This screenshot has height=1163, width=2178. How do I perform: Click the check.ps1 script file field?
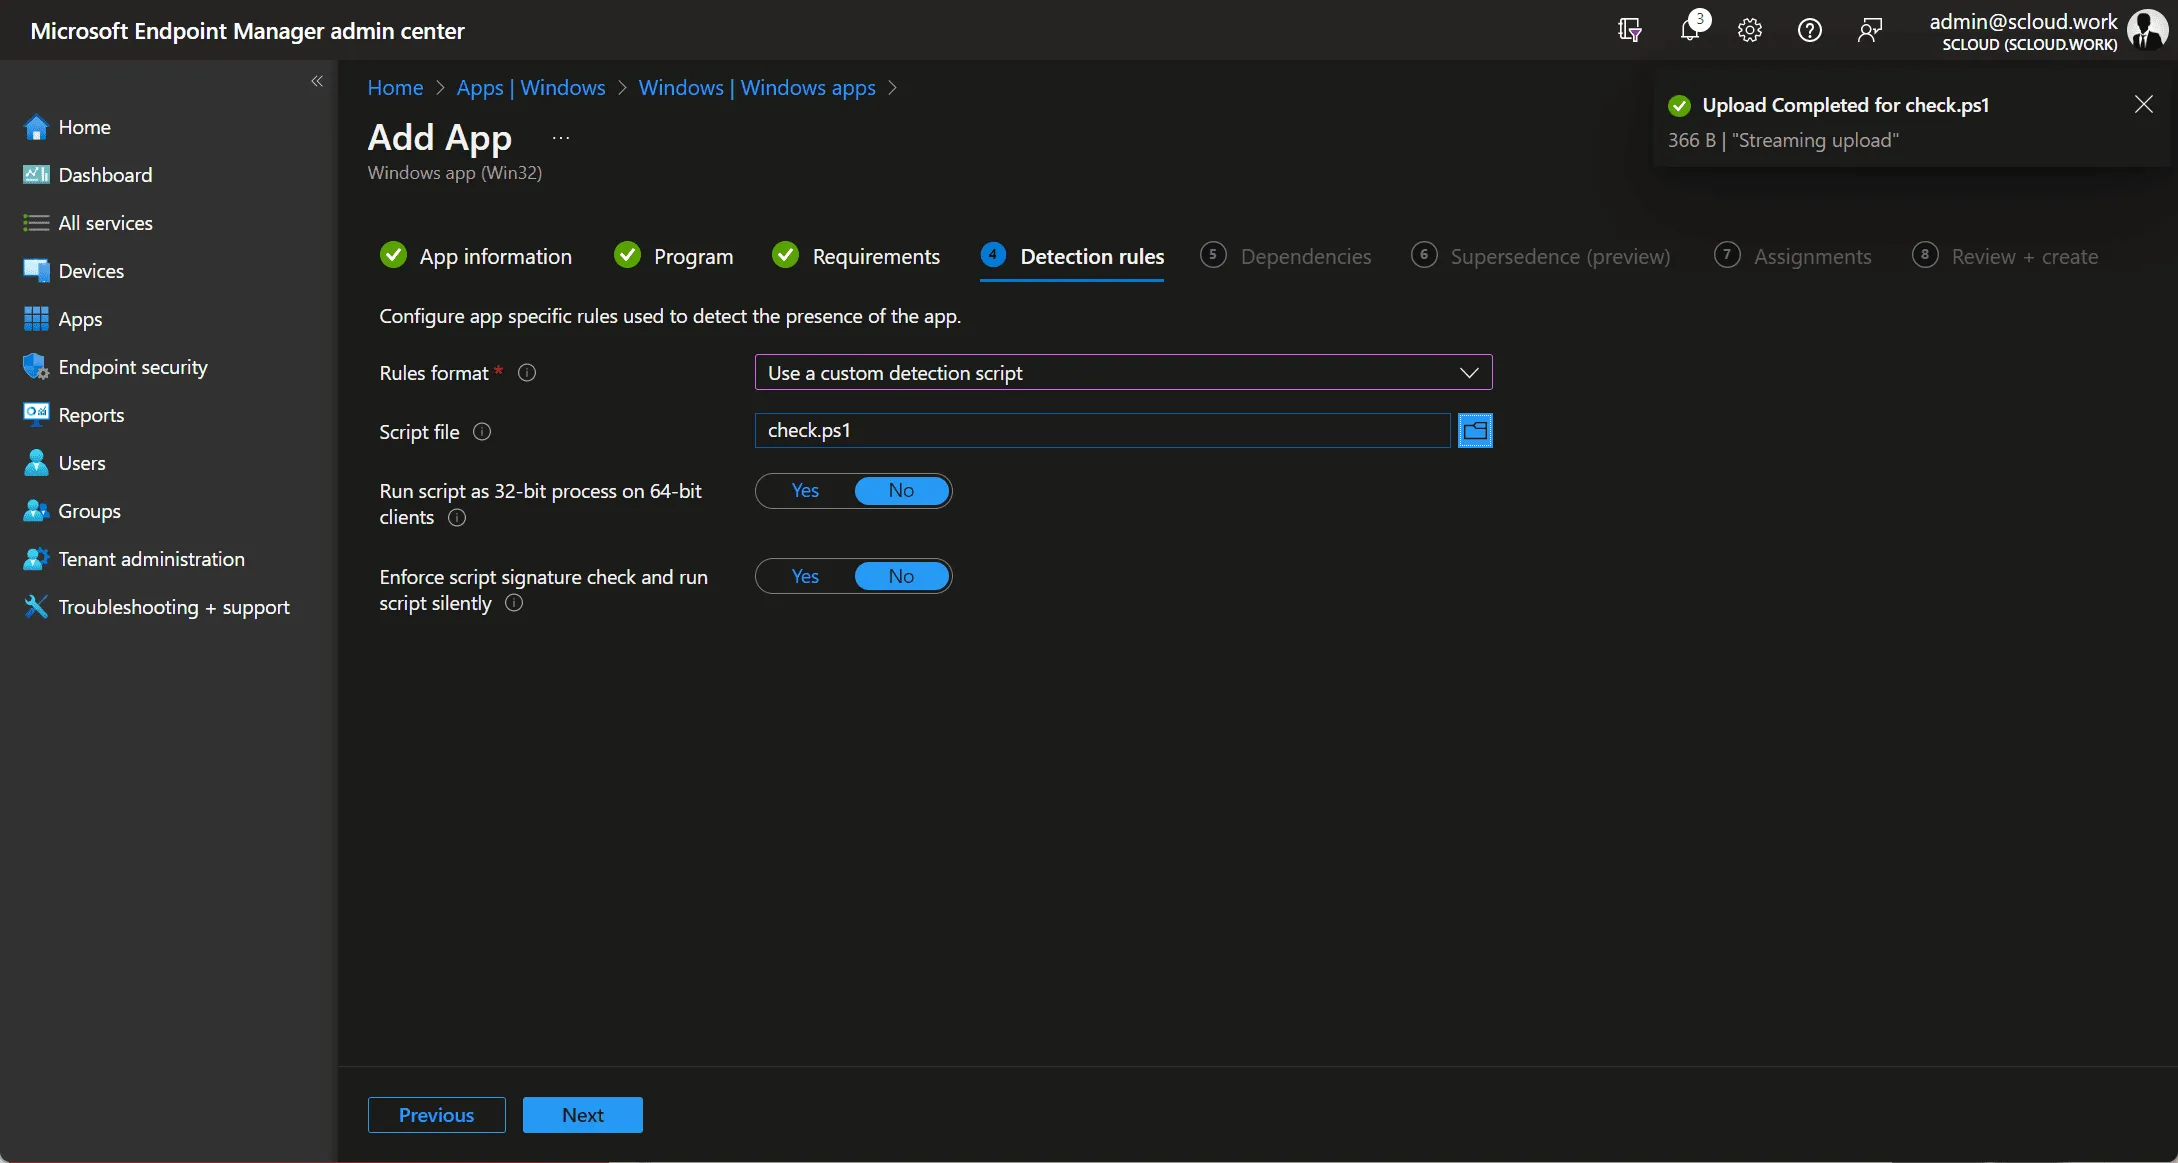click(1102, 431)
